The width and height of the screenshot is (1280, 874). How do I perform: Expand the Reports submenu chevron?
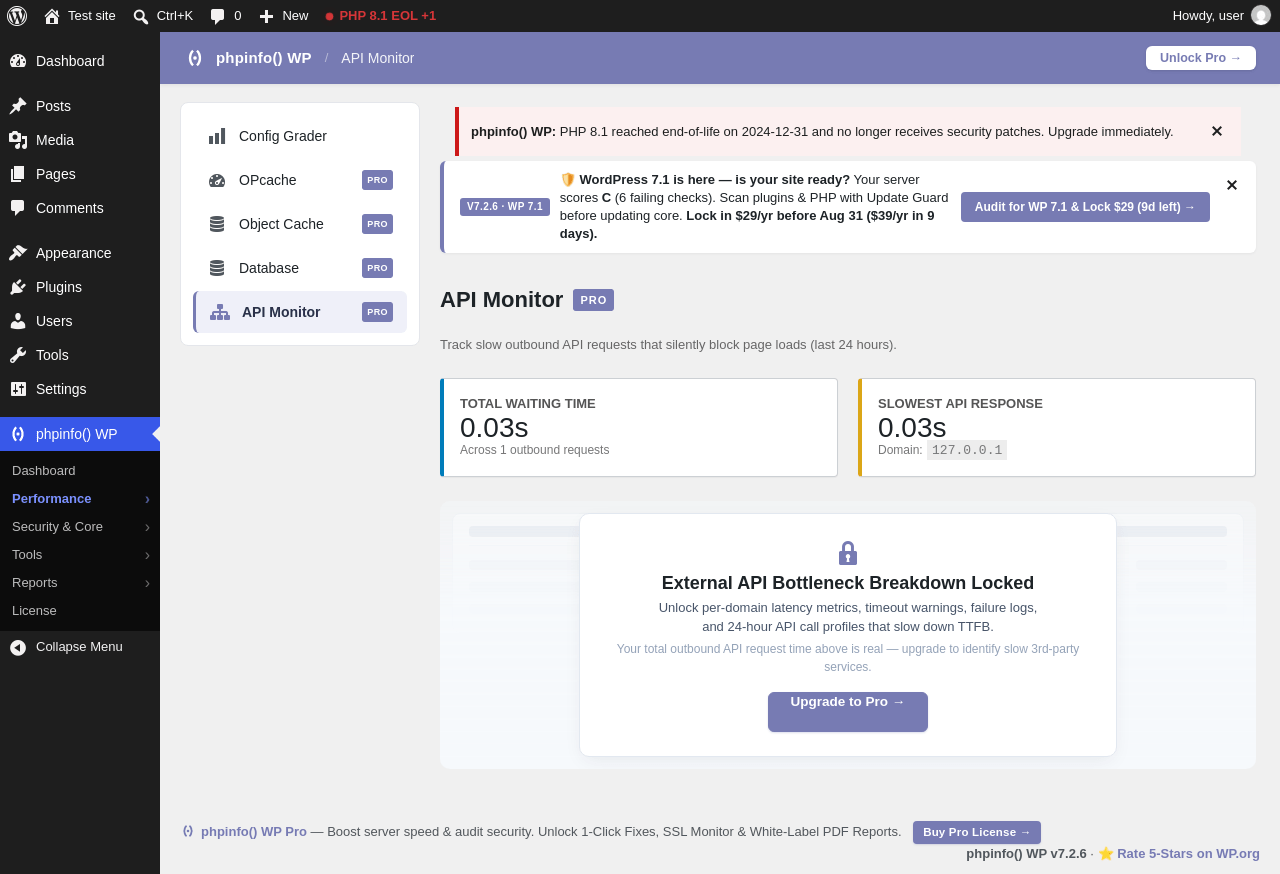[147, 583]
